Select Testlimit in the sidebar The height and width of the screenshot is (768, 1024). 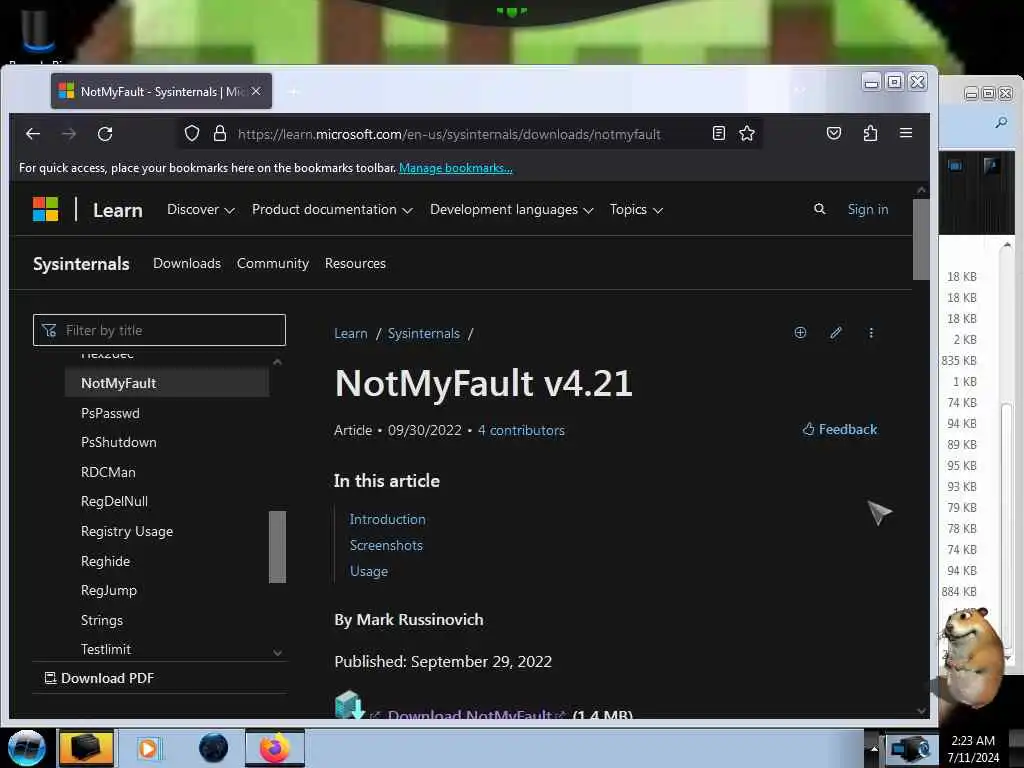click(x=106, y=649)
